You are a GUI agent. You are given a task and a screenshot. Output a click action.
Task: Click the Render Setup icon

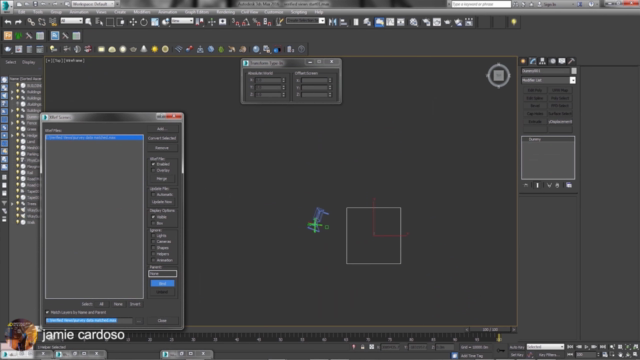click(x=426, y=22)
